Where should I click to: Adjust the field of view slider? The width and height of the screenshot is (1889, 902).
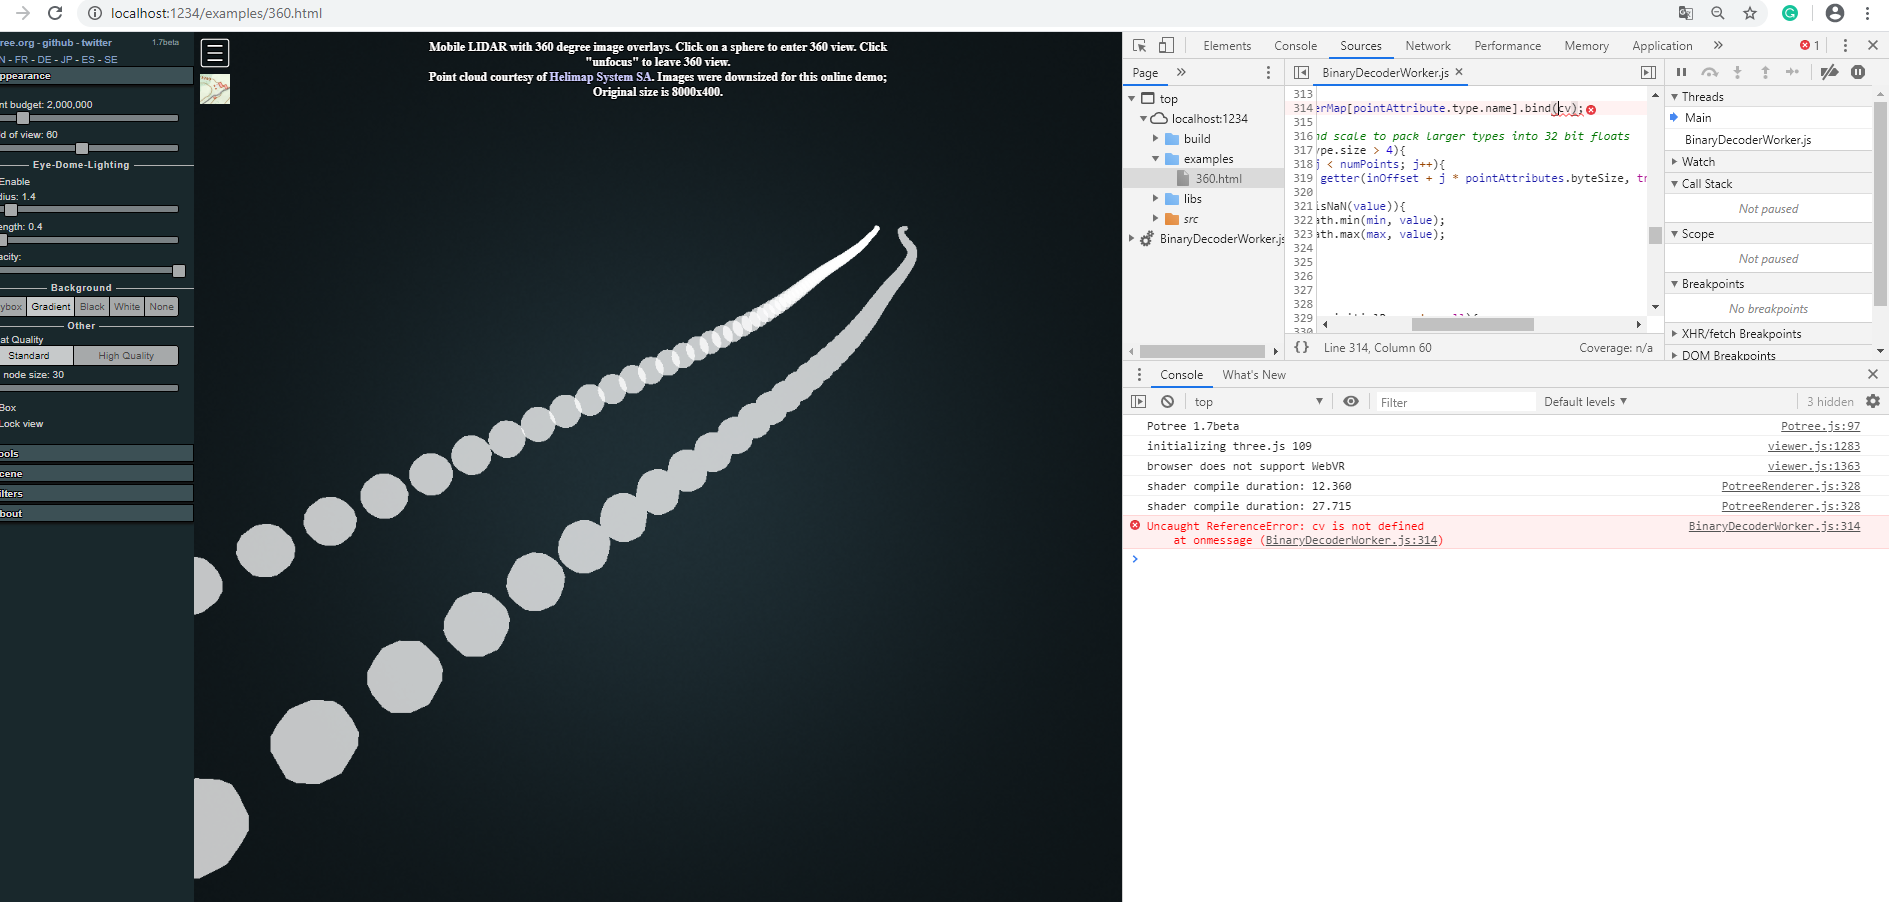[x=80, y=147]
